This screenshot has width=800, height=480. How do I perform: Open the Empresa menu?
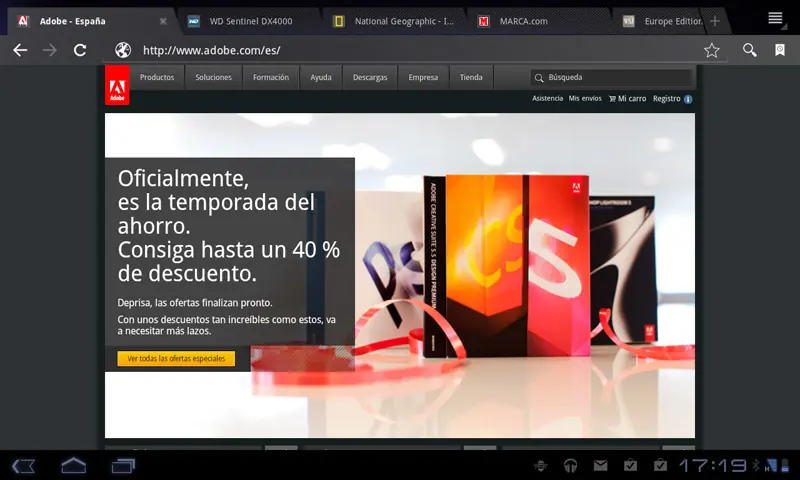[x=423, y=77]
